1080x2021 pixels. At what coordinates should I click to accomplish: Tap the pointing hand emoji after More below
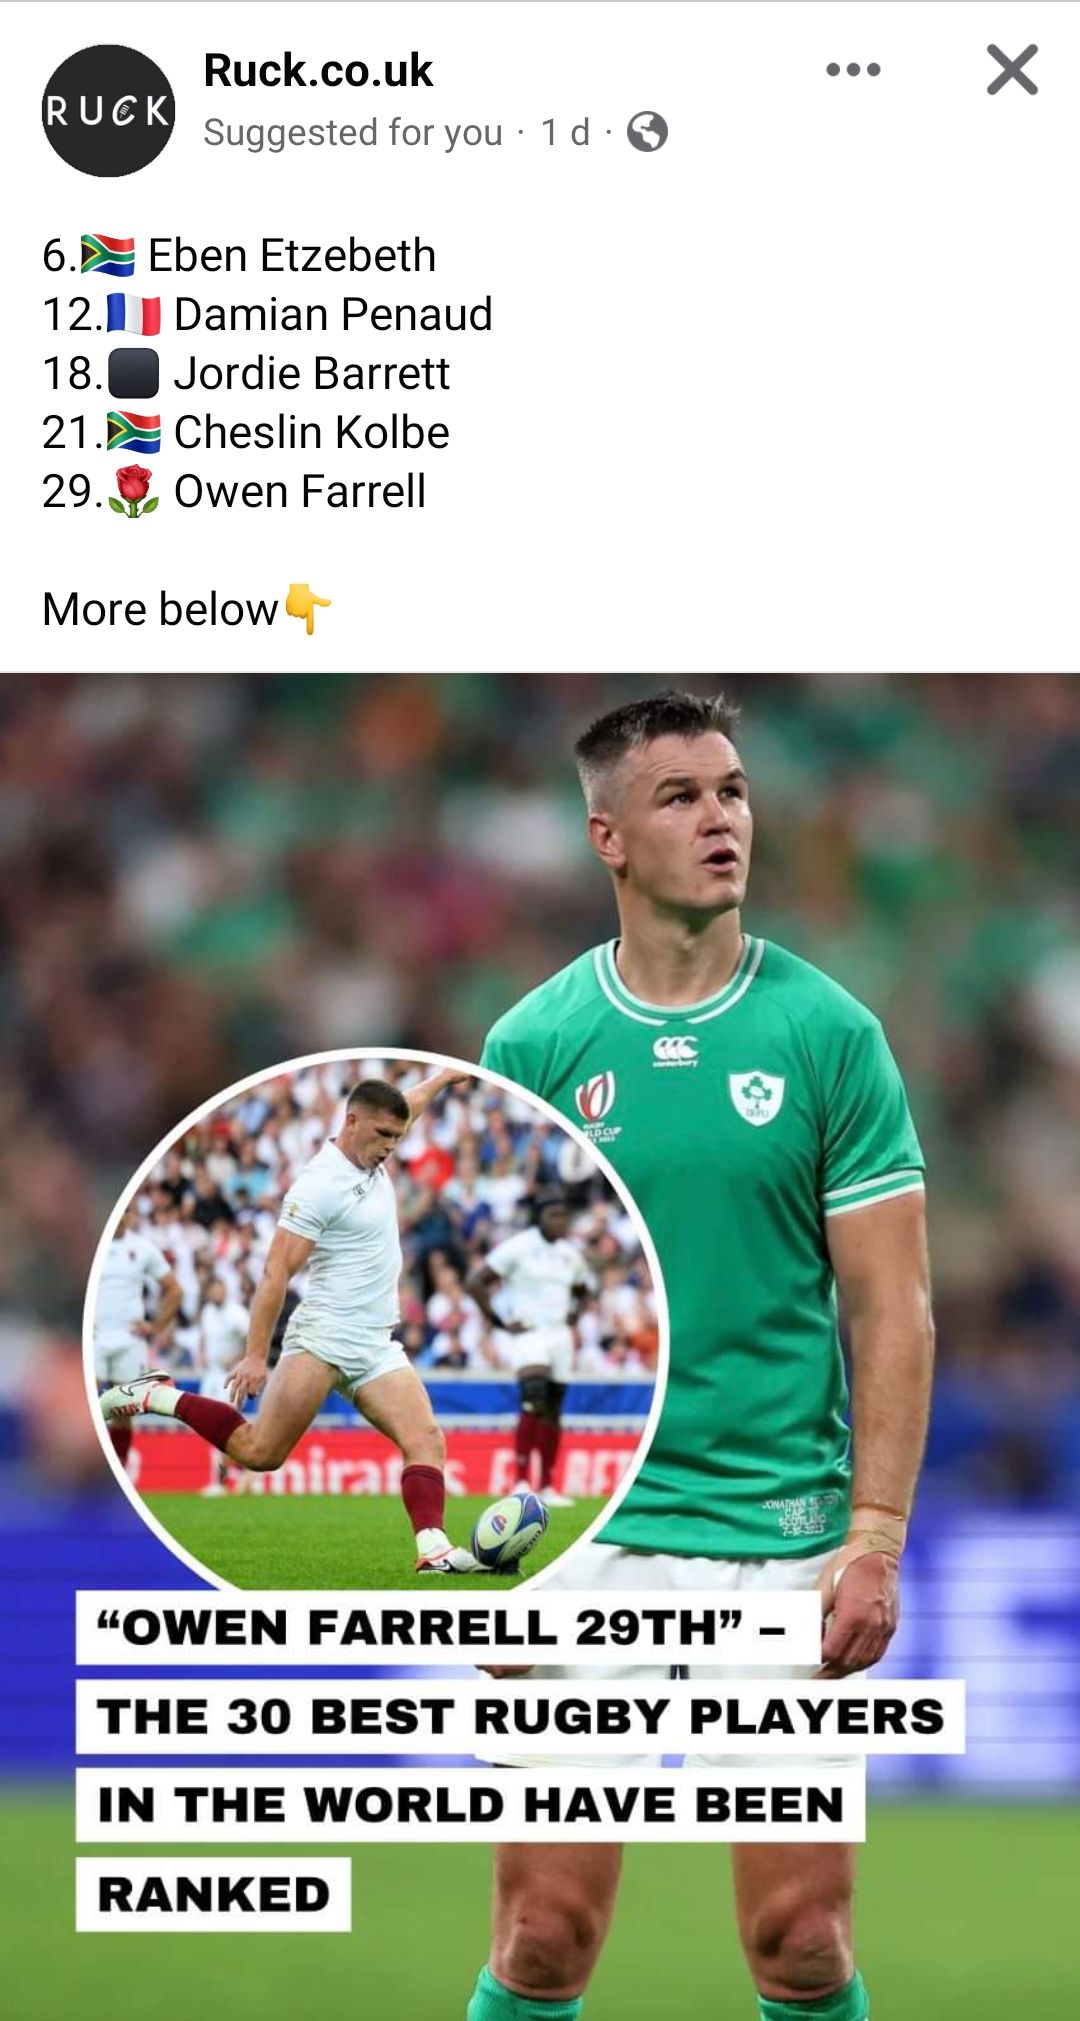pos(307,608)
